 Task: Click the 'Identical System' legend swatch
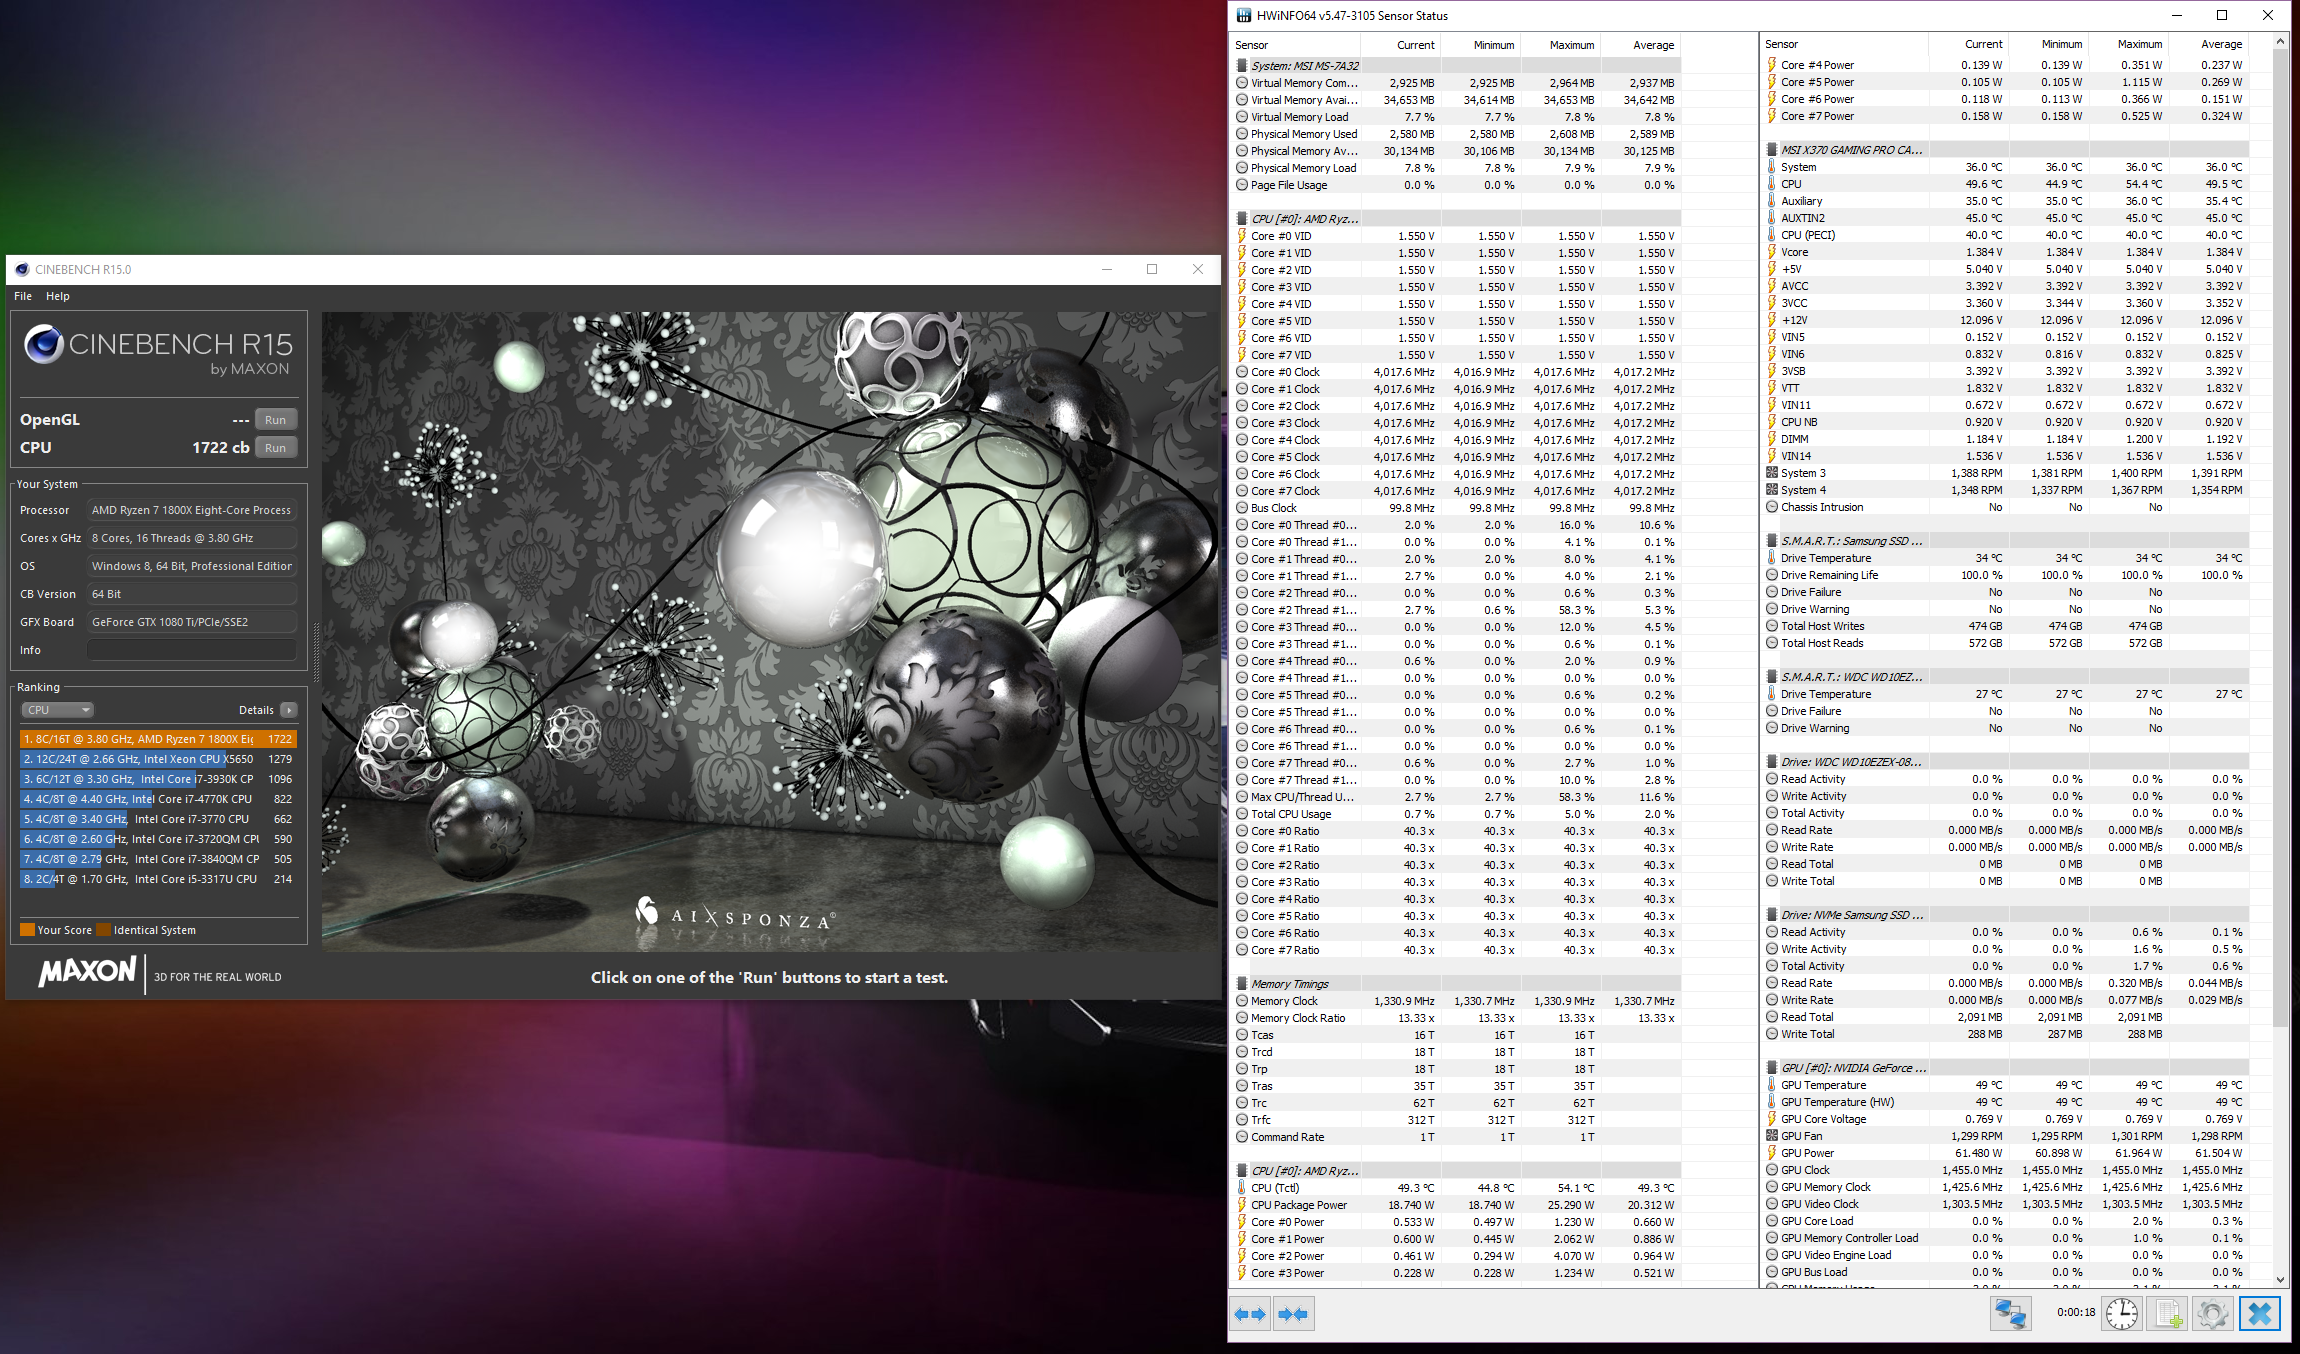(x=103, y=930)
